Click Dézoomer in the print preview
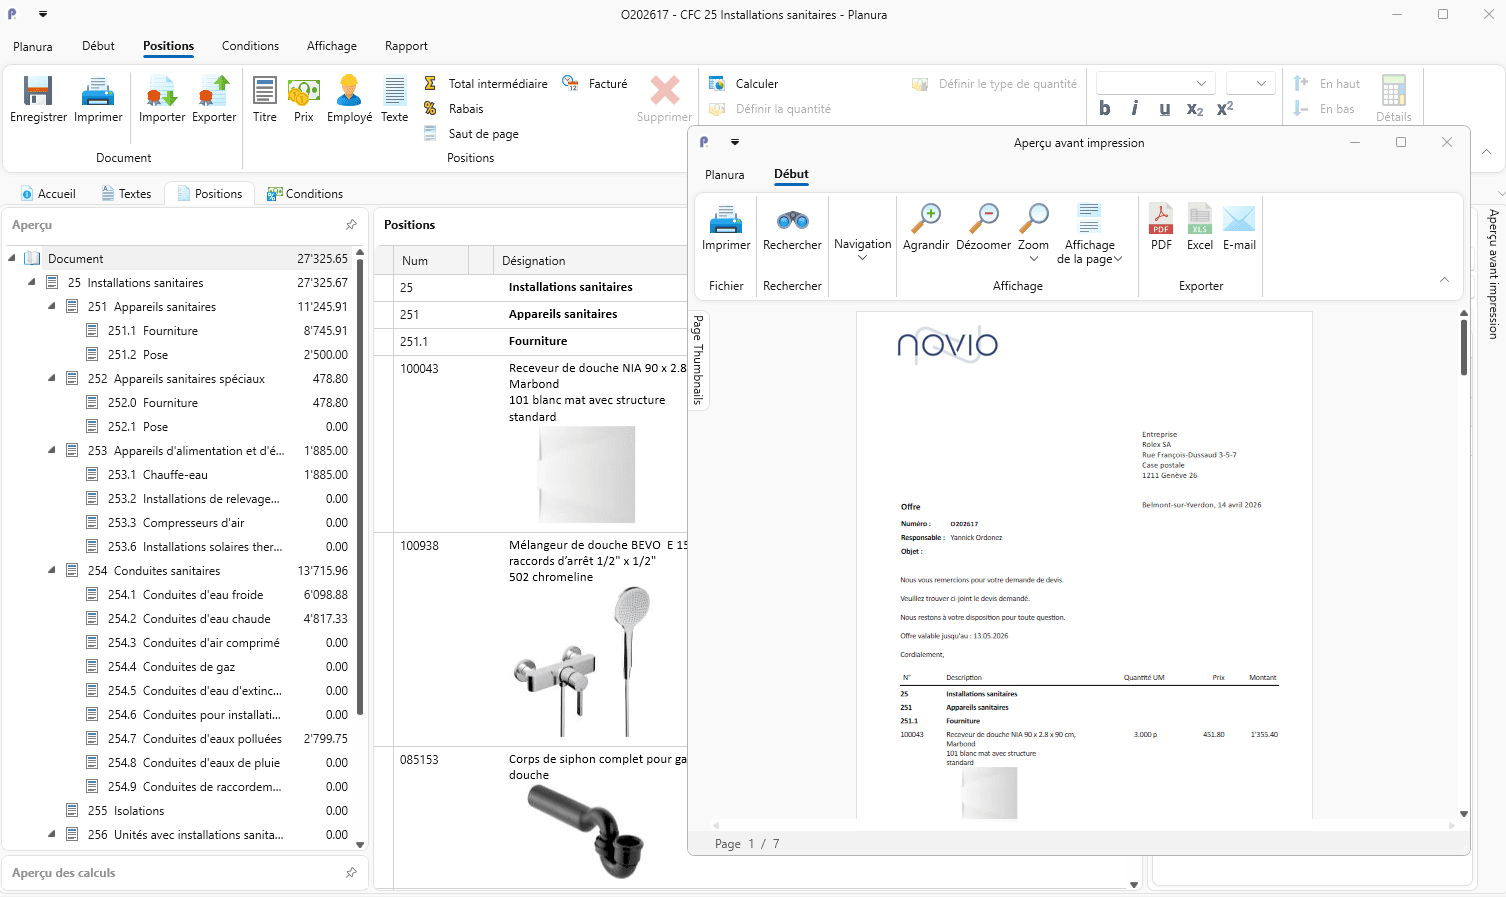 [x=984, y=226]
